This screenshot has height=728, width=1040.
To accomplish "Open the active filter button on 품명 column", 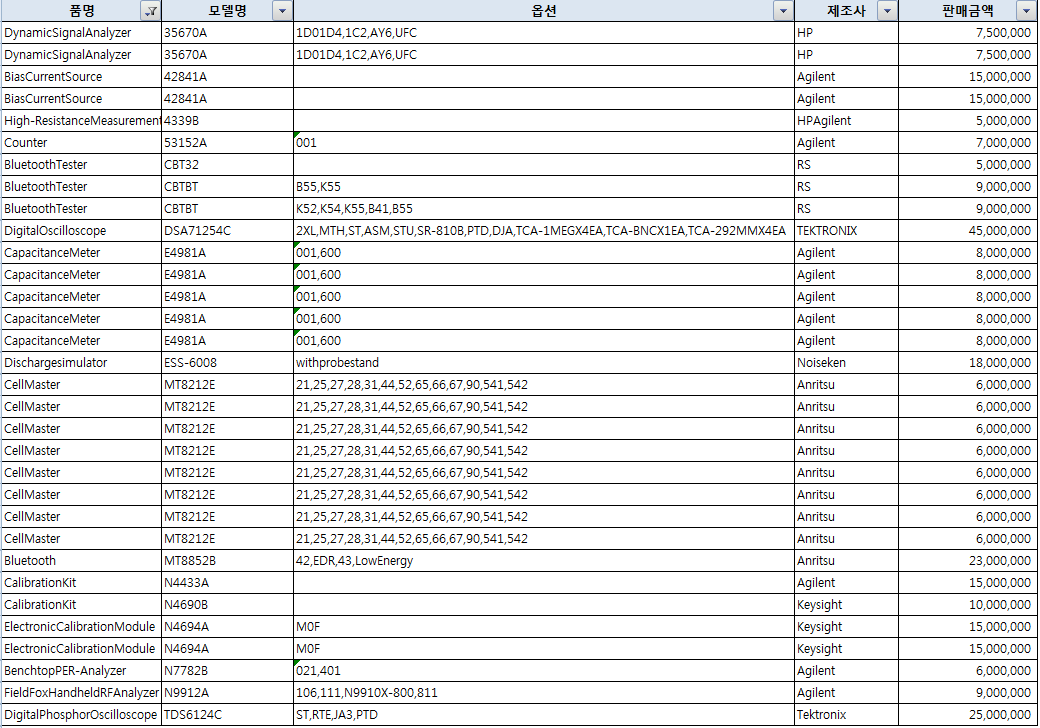I will click(x=151, y=11).
